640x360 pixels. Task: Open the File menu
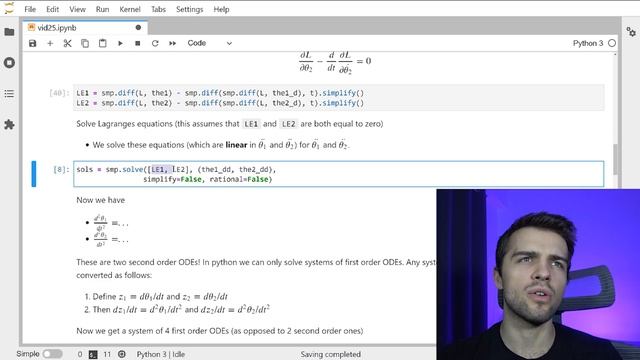point(30,9)
